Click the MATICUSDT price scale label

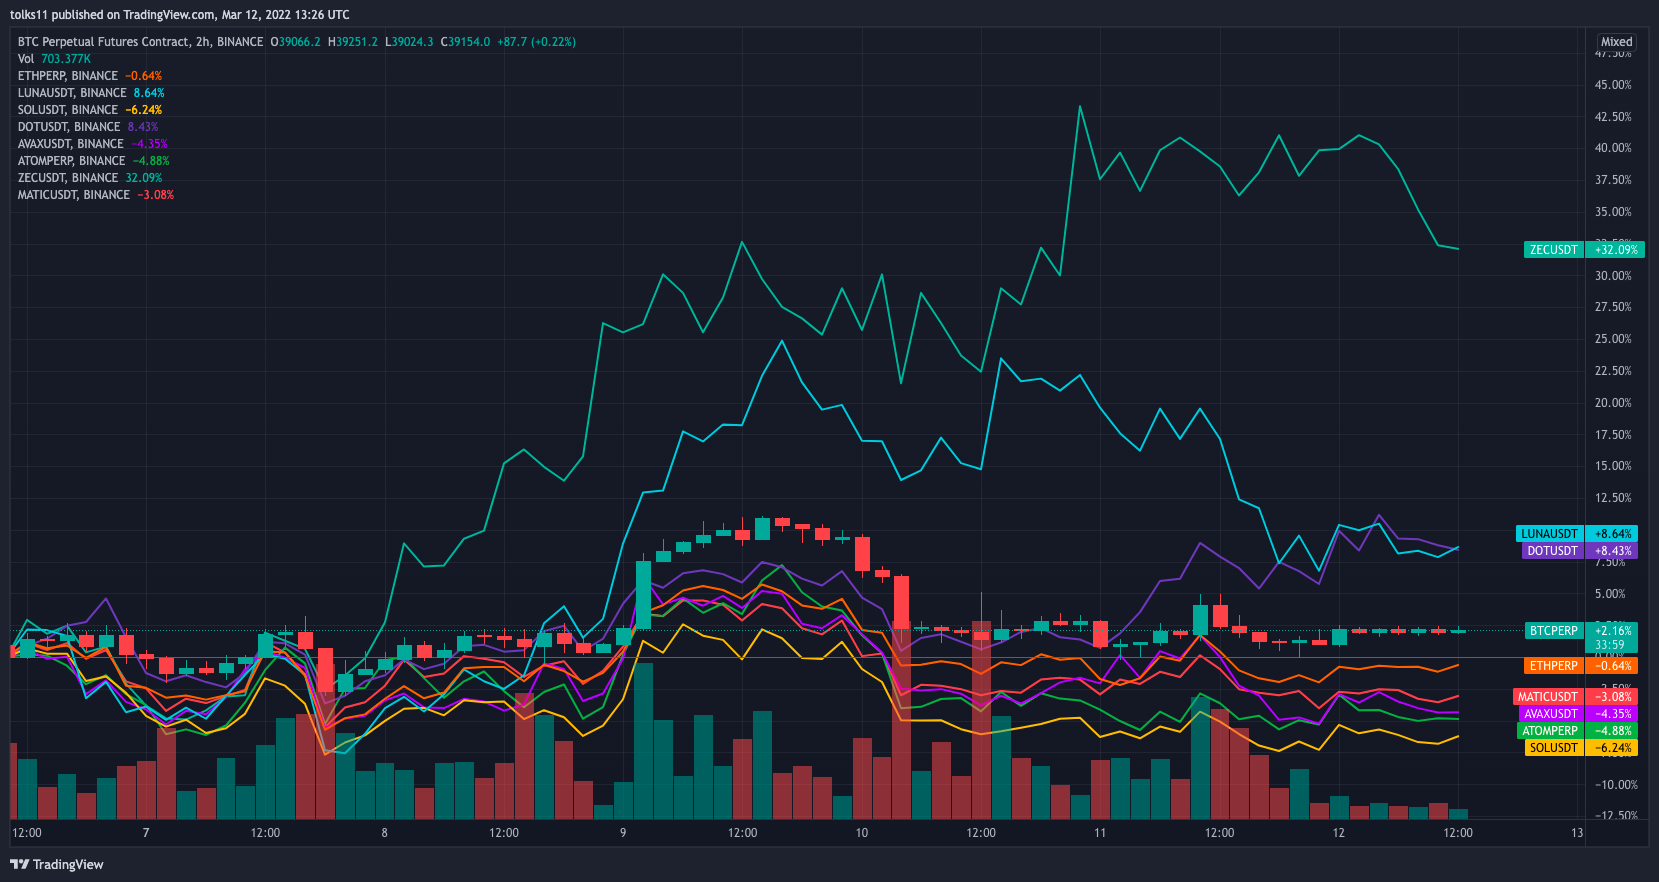(1548, 697)
